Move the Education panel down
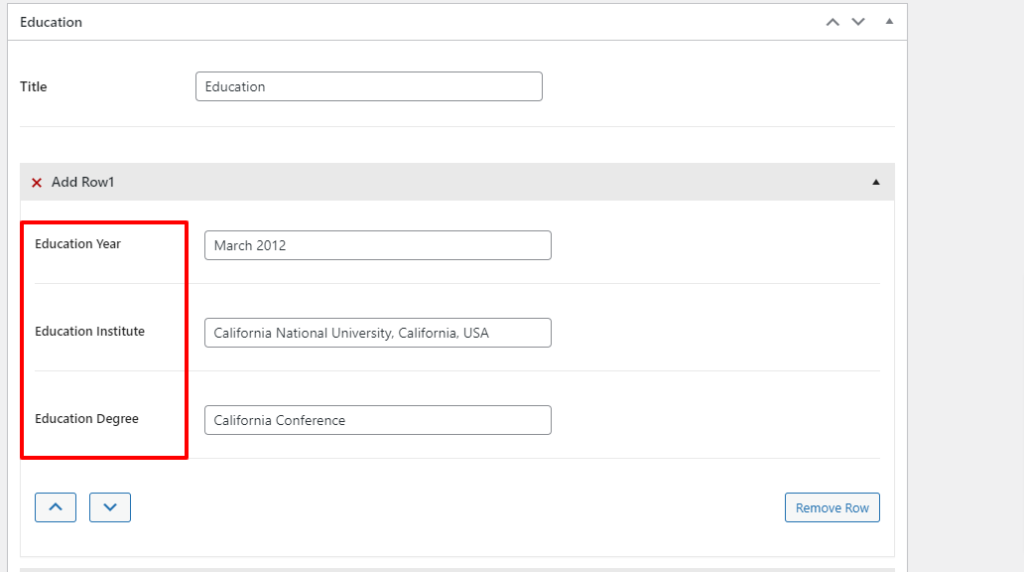This screenshot has height=572, width=1024. pyautogui.click(x=858, y=22)
